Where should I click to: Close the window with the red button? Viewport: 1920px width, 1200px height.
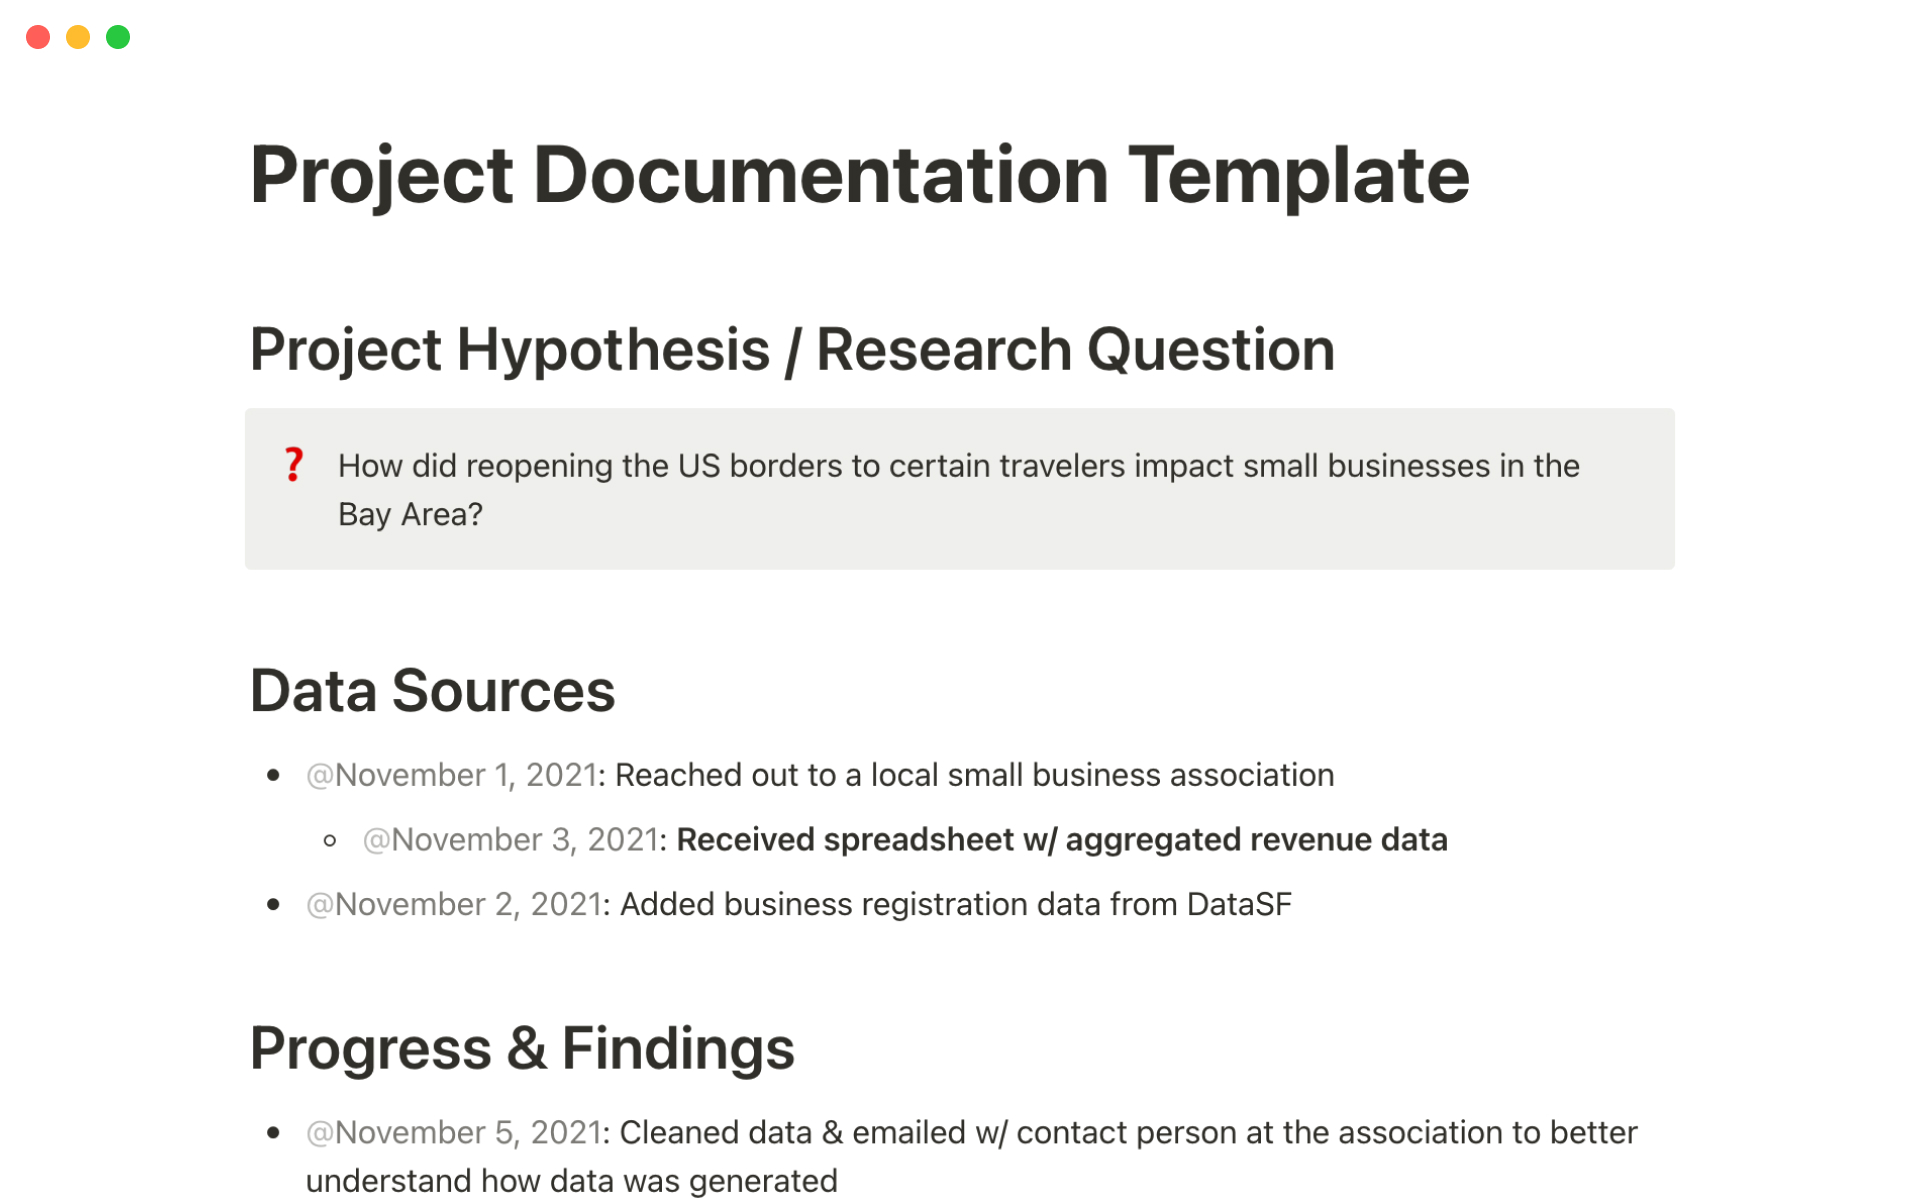(x=38, y=37)
